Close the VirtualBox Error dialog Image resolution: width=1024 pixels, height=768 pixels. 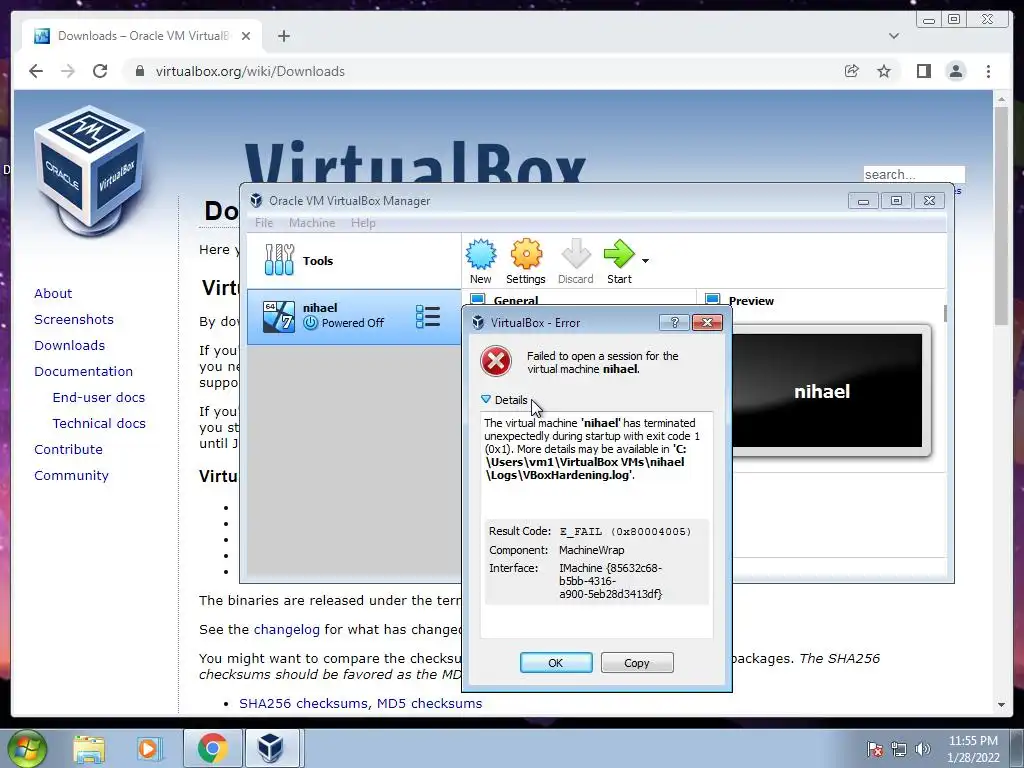coord(707,322)
